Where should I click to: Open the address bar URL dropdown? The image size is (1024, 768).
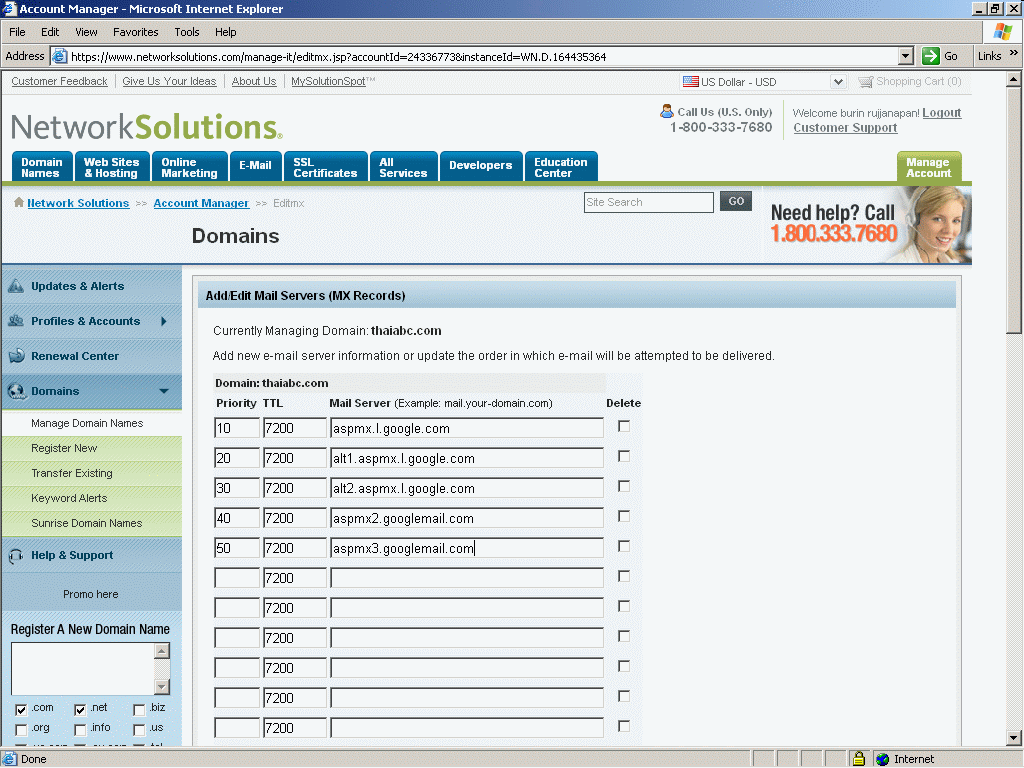(x=906, y=57)
